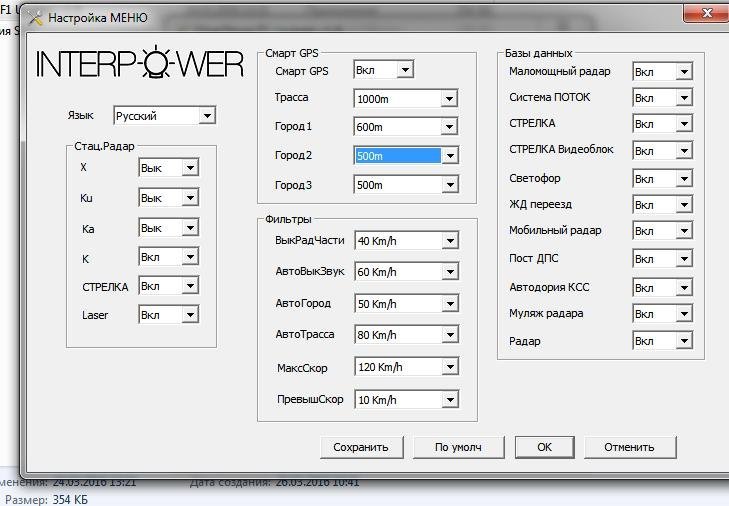Click the Сохранить button
Image resolution: width=729 pixels, height=506 pixels.
[x=361, y=447]
